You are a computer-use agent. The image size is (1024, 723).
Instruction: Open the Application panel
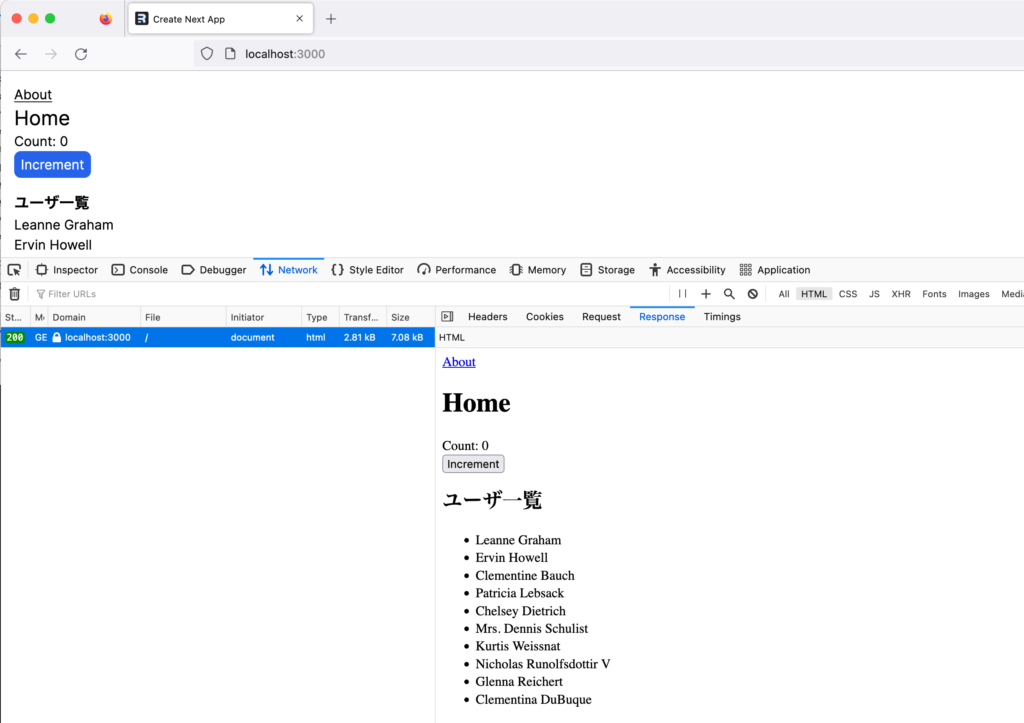(775, 270)
